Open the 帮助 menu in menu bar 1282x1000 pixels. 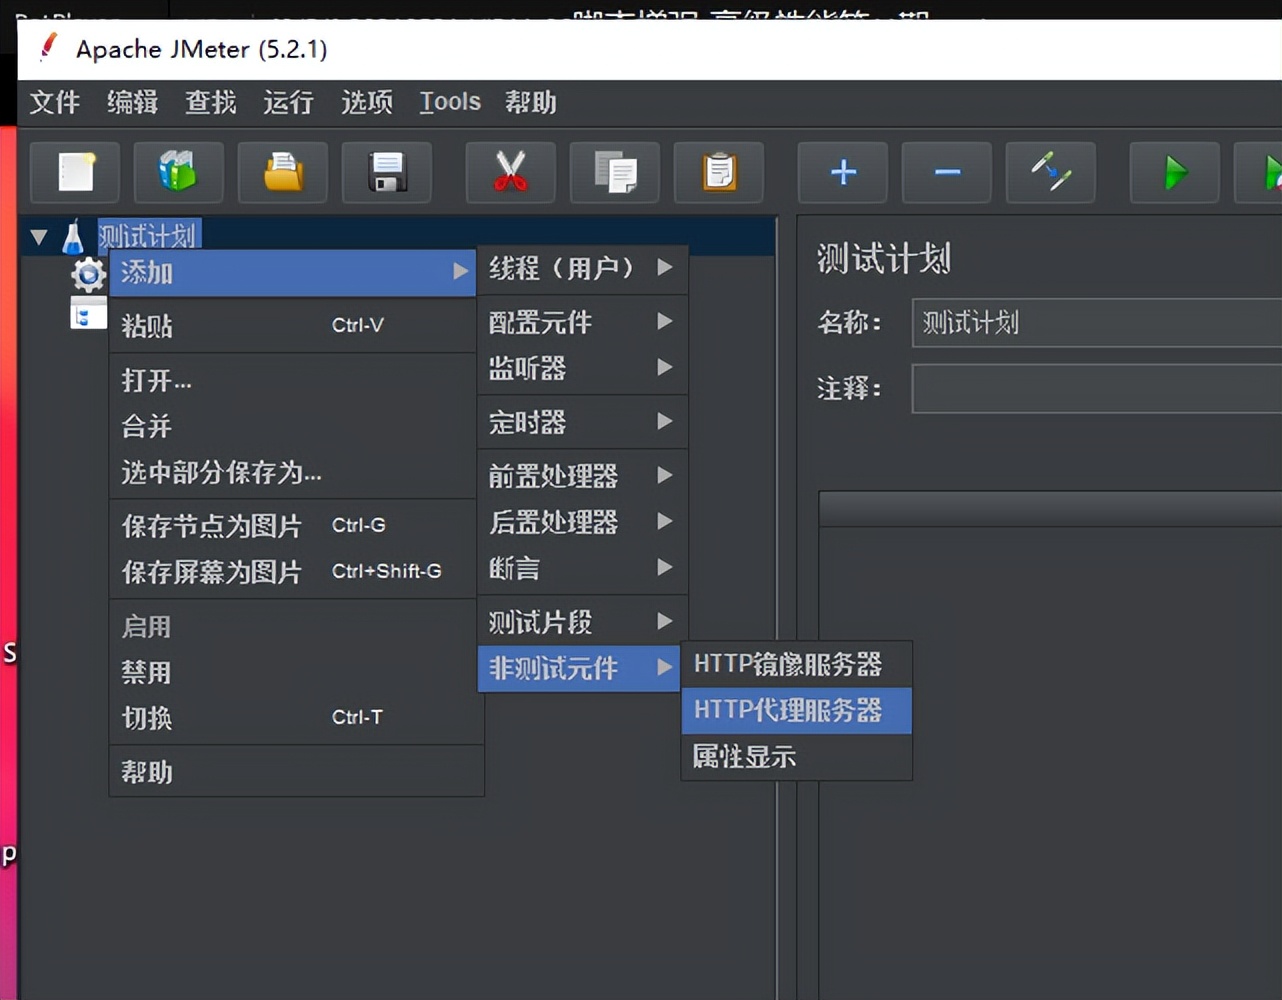[530, 102]
